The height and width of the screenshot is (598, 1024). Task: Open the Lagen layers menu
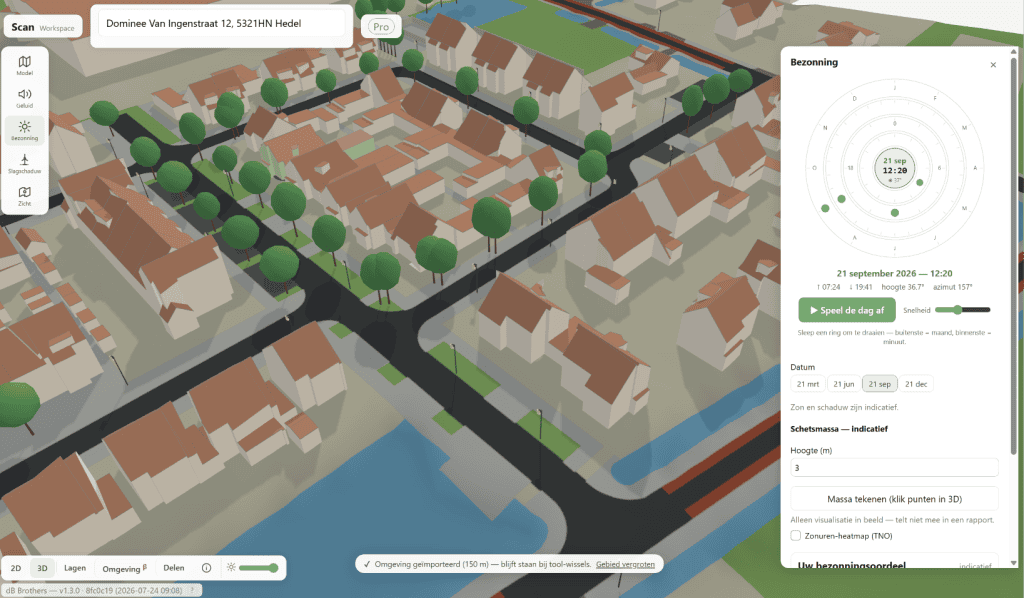74,568
